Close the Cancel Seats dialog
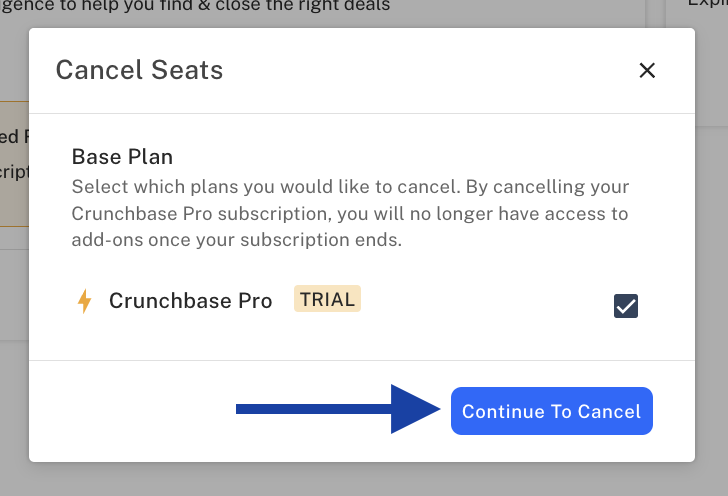The height and width of the screenshot is (496, 728). point(647,71)
